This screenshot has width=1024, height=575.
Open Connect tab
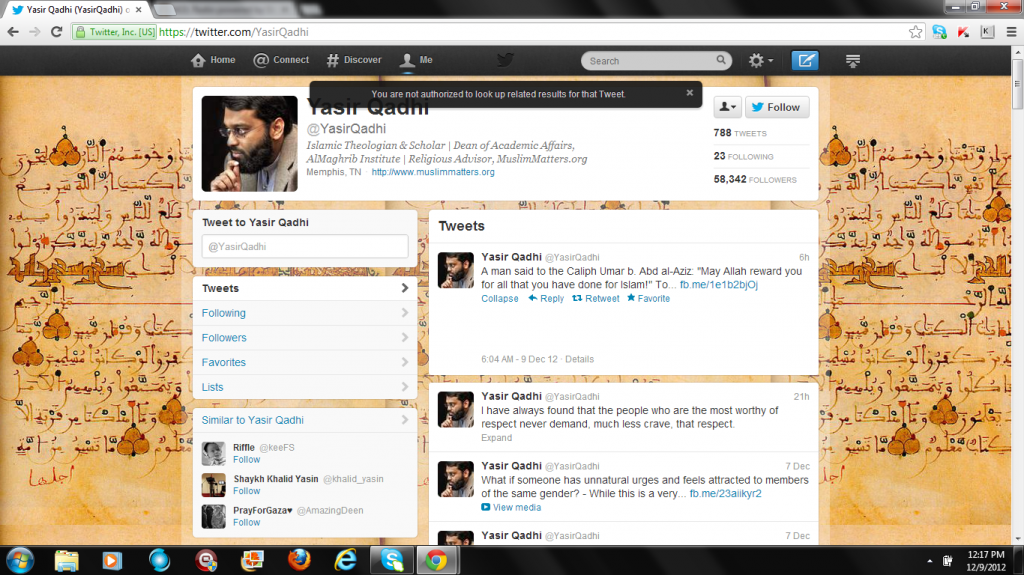[281, 60]
